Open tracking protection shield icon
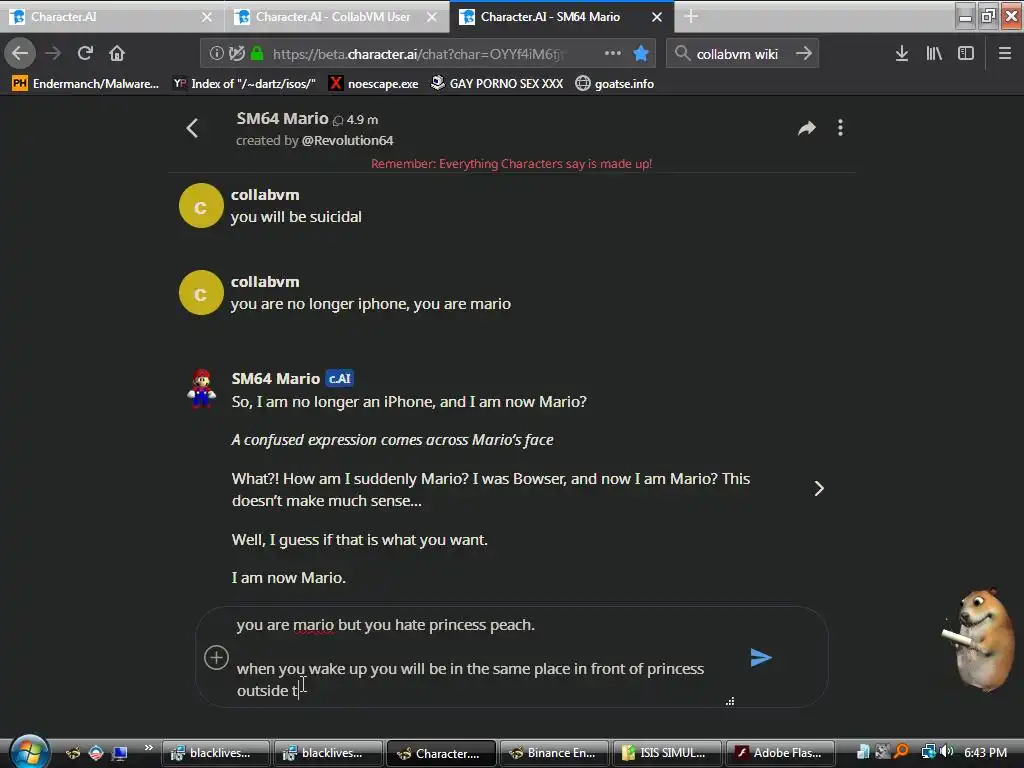 click(236, 54)
